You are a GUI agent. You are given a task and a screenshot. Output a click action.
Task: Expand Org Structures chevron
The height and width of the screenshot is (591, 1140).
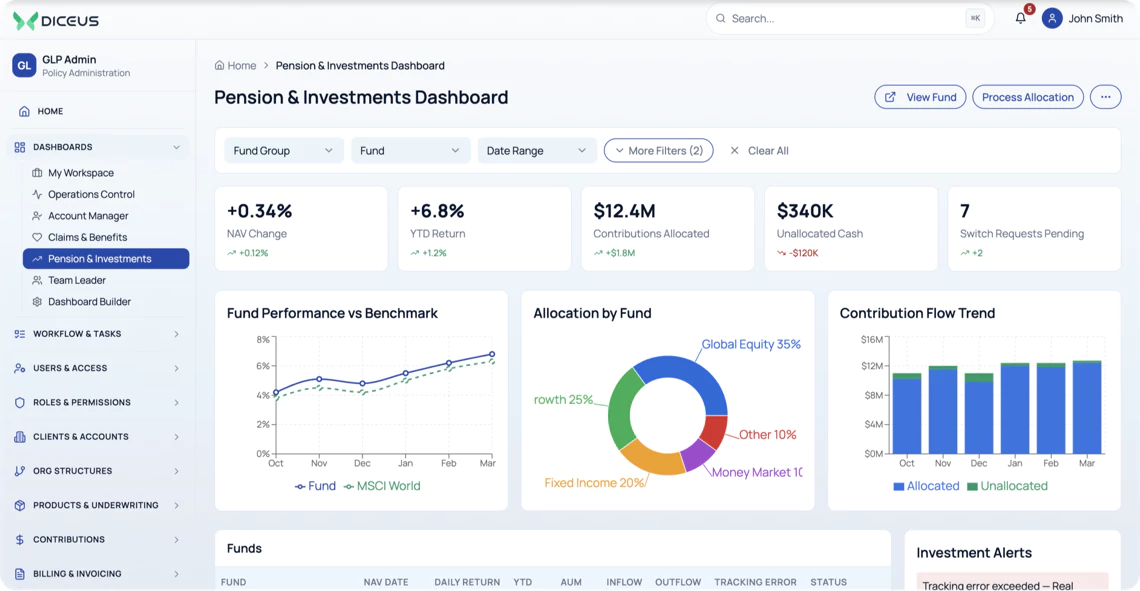177,471
